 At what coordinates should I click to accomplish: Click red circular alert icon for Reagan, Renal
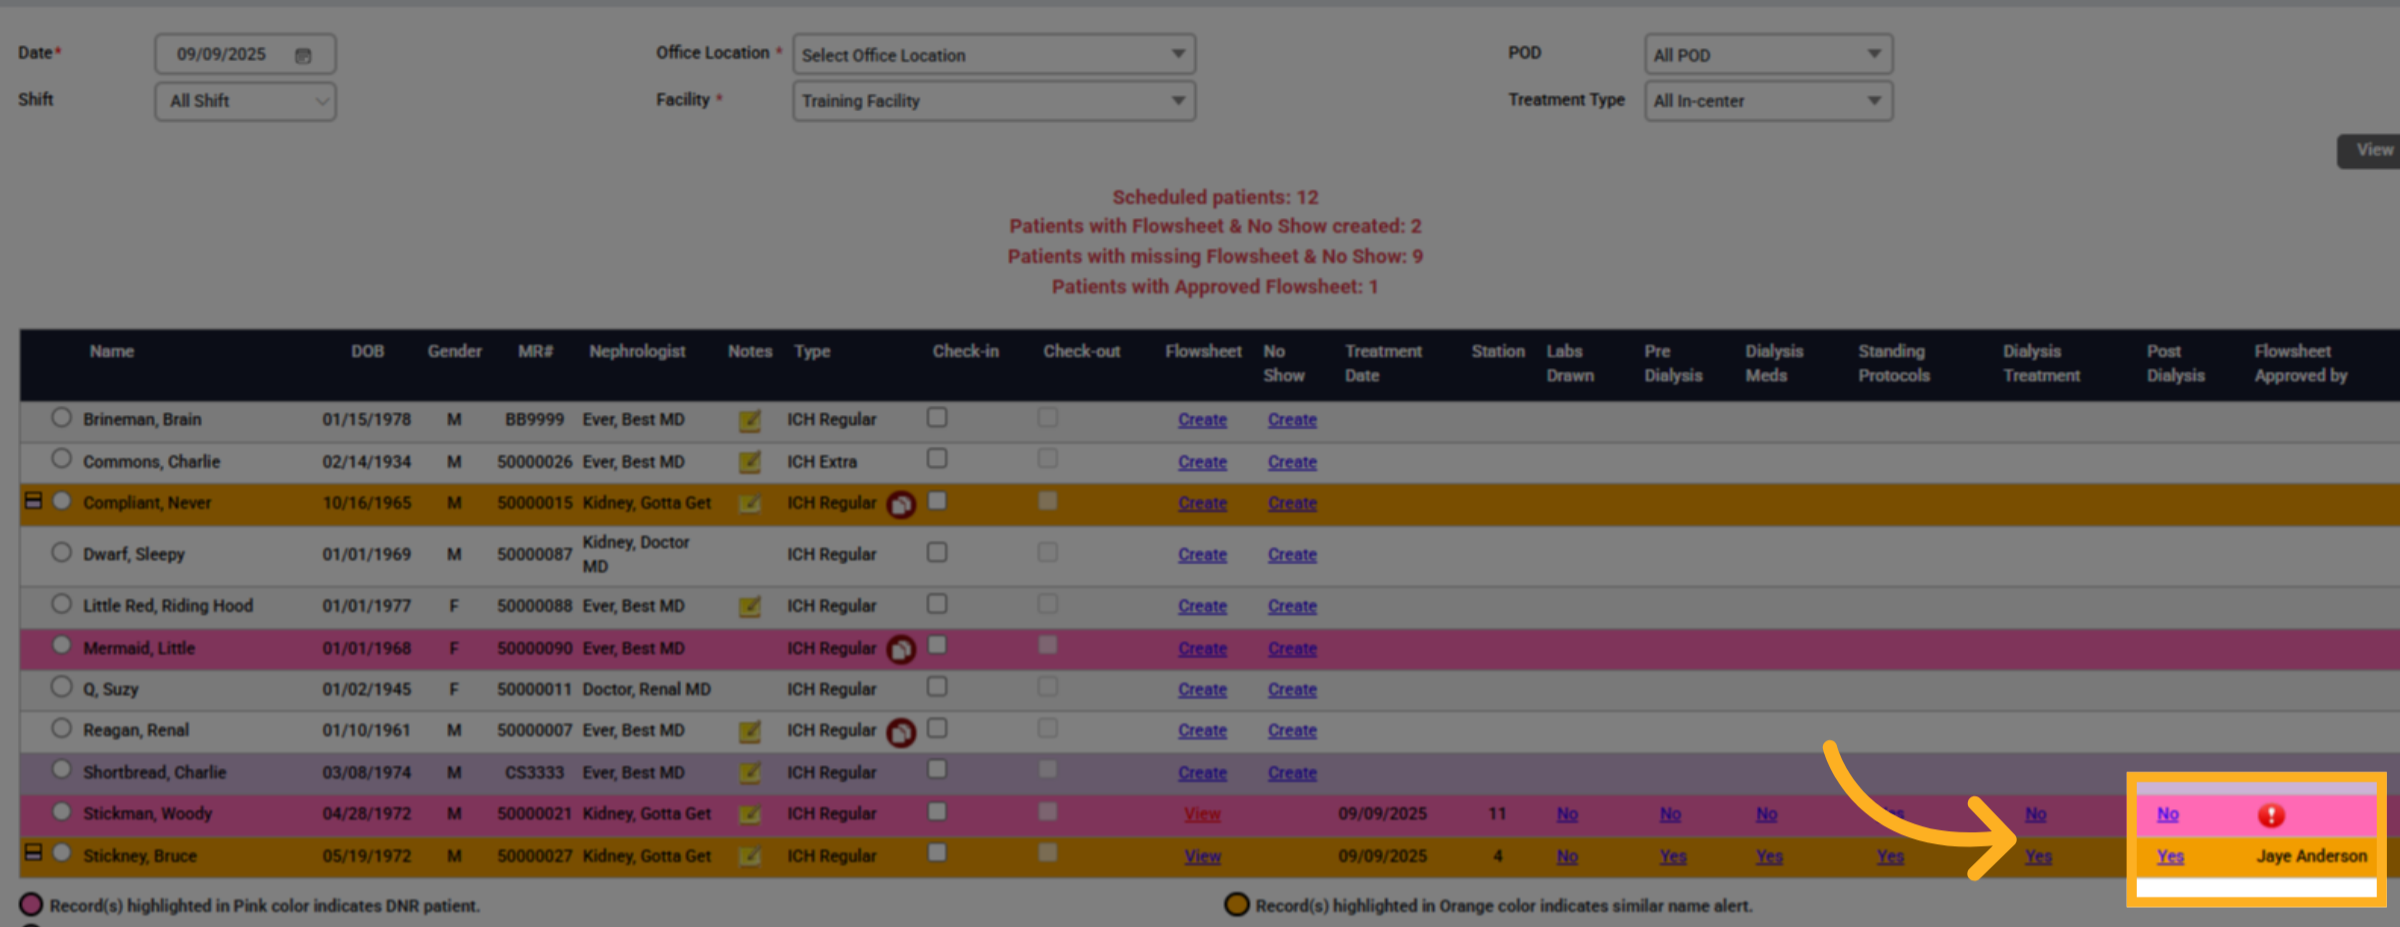pos(901,733)
